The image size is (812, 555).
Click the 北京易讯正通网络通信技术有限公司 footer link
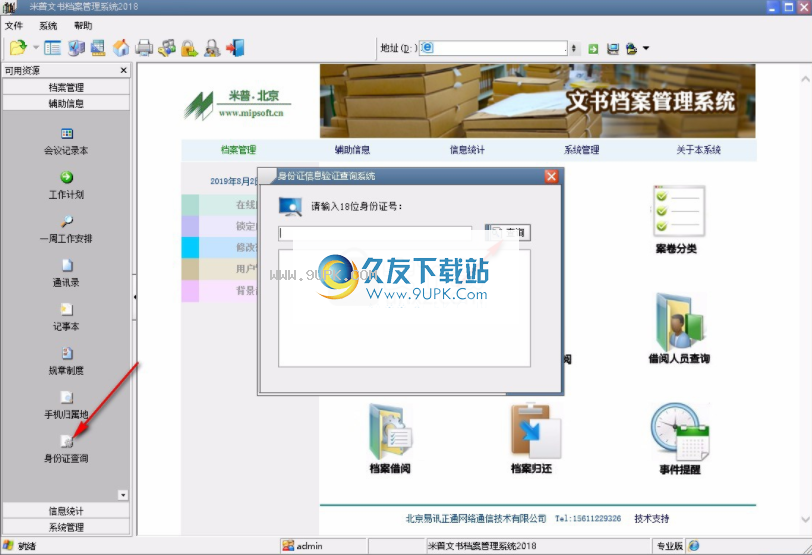pyautogui.click(x=476, y=518)
